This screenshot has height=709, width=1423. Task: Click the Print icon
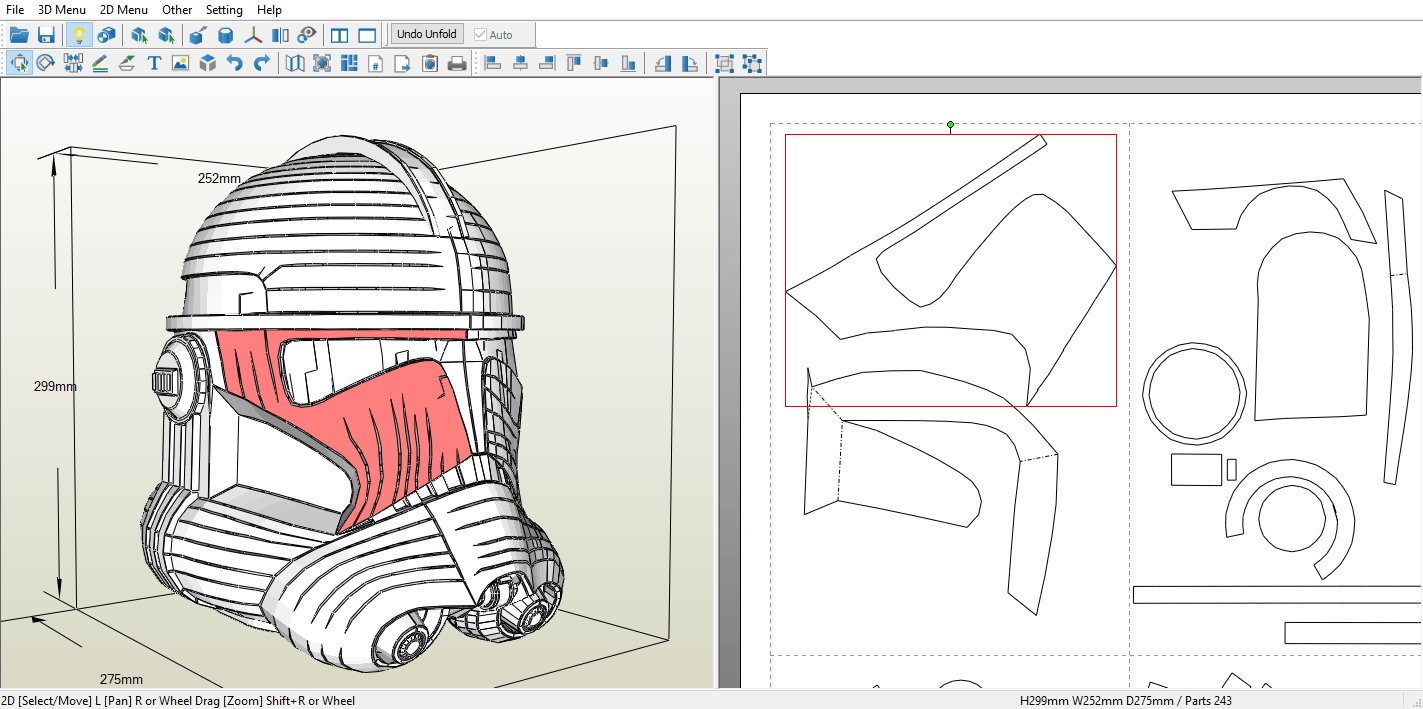pos(457,63)
